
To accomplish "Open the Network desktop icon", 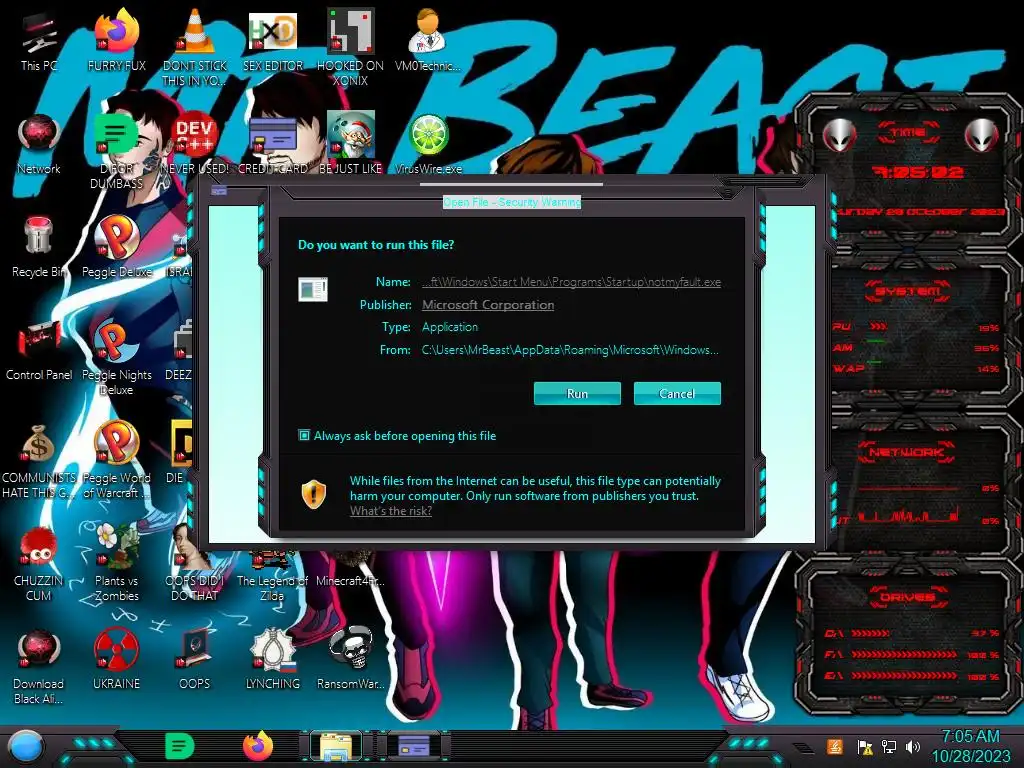I will pos(39,144).
